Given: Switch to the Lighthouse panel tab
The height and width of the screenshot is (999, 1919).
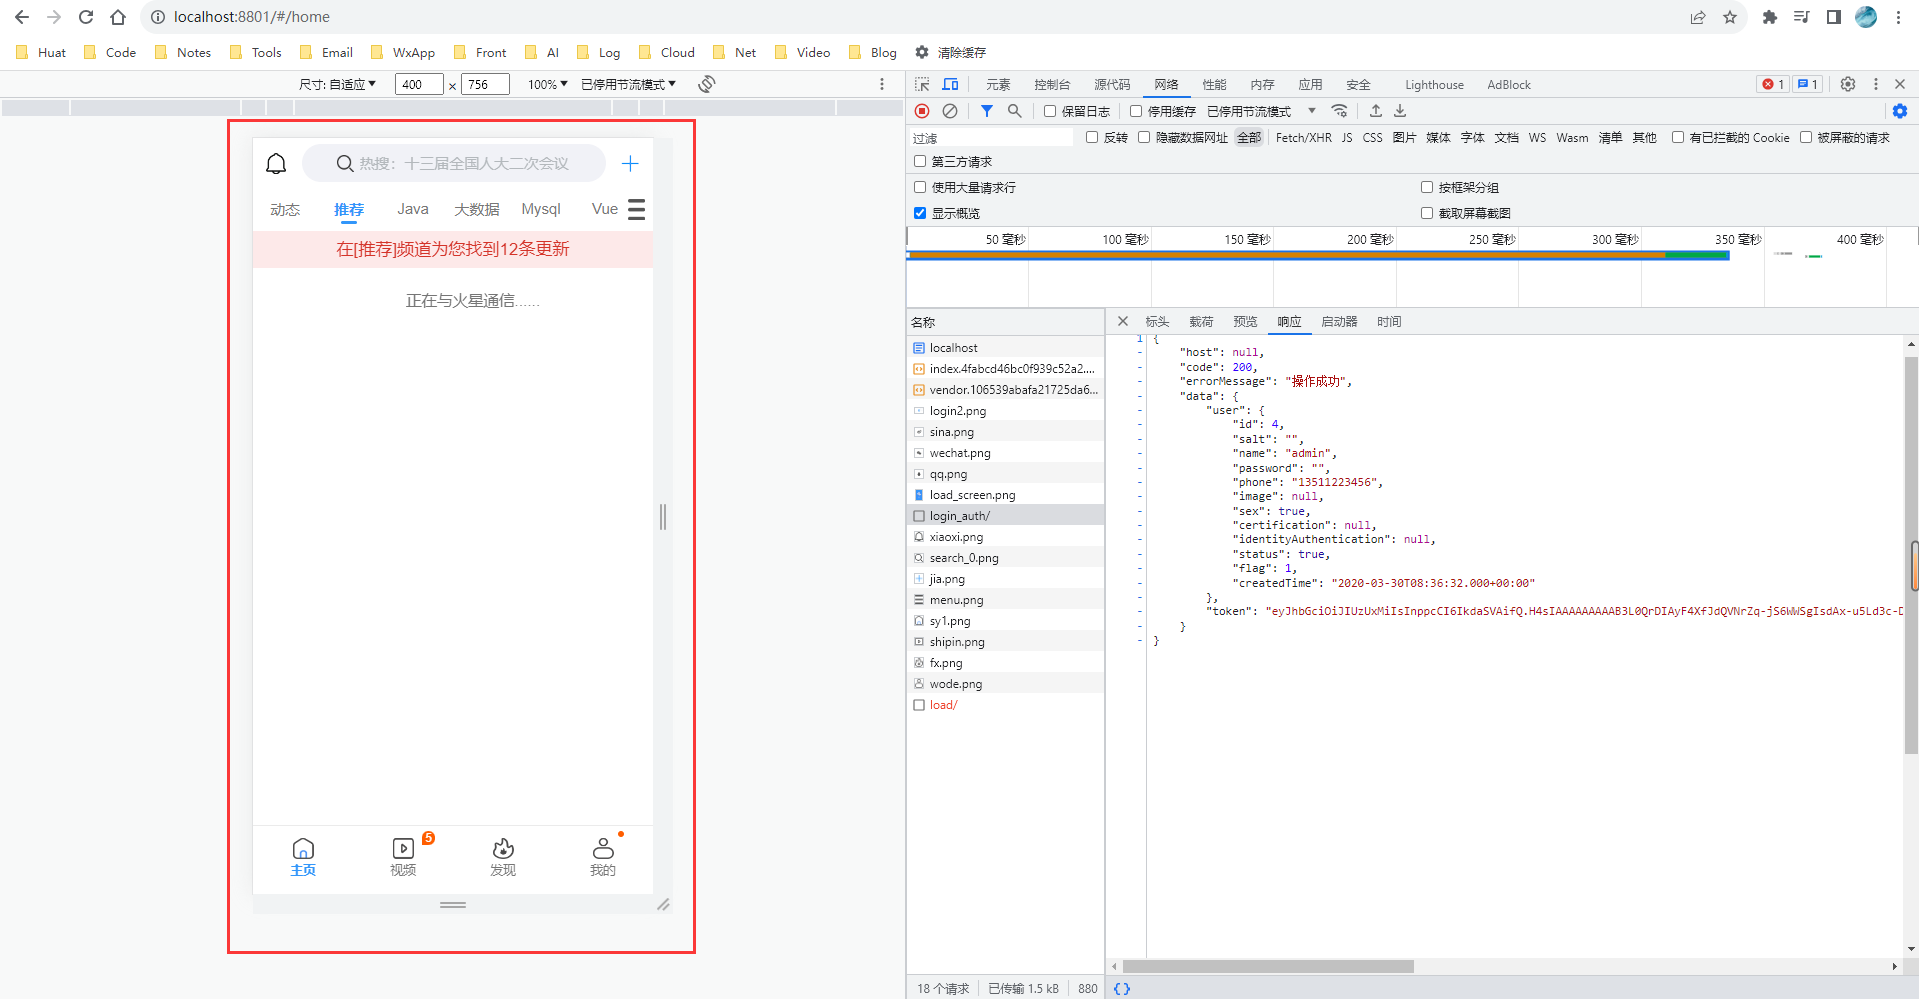Looking at the screenshot, I should pyautogui.click(x=1433, y=85).
